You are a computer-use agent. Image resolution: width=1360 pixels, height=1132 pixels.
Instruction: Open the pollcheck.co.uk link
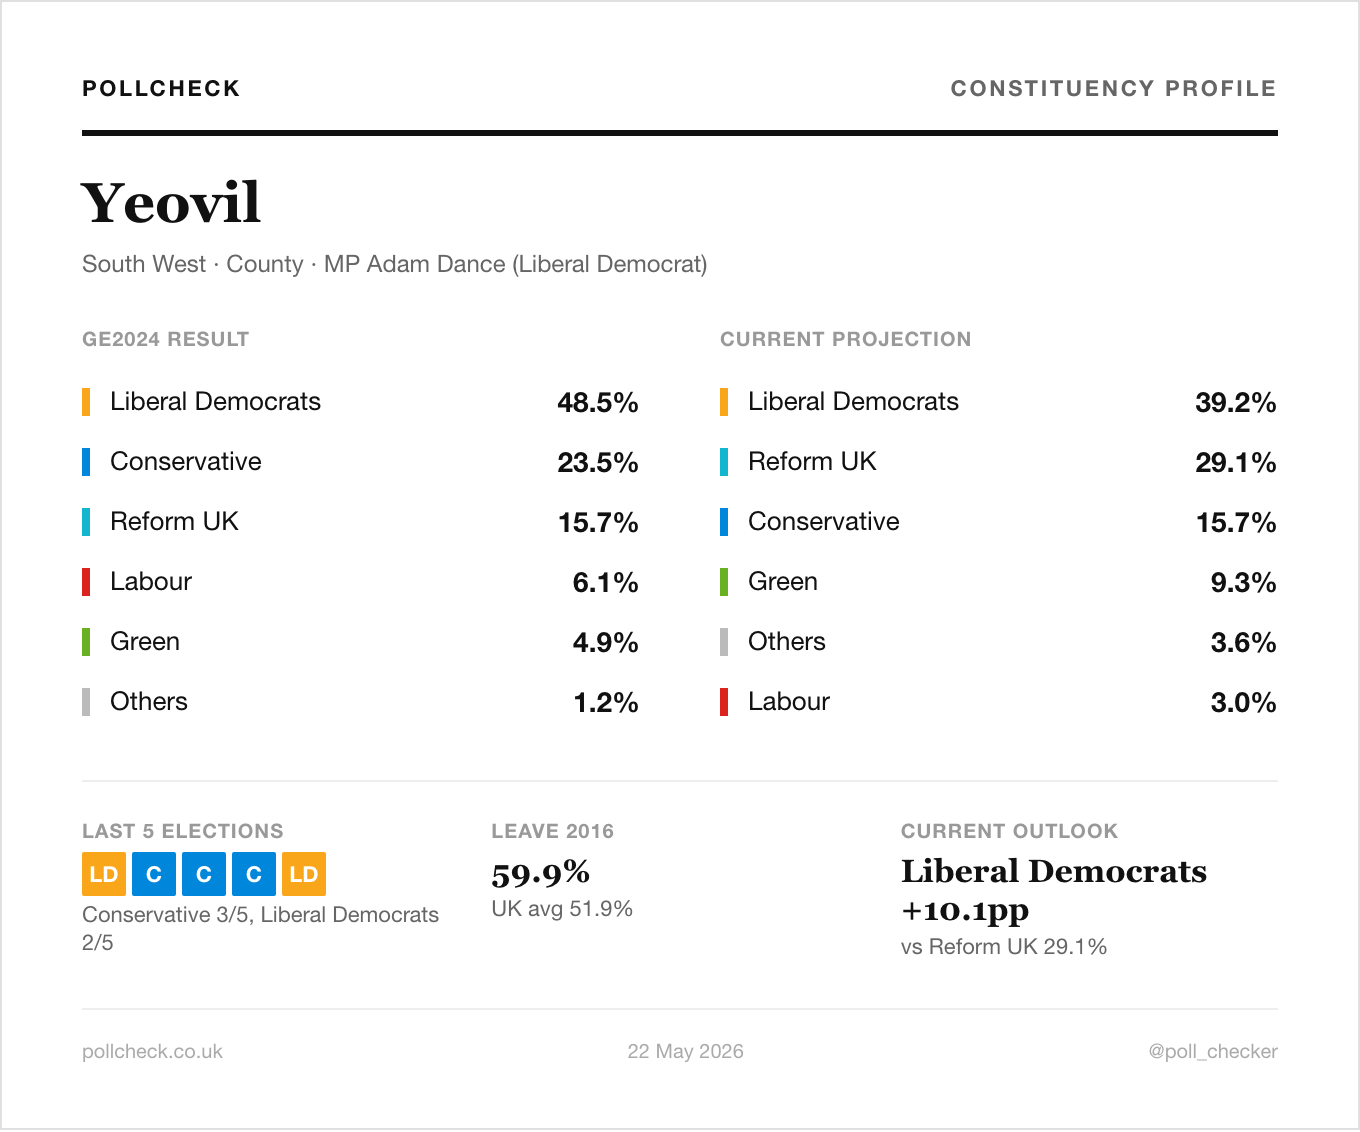[152, 1051]
